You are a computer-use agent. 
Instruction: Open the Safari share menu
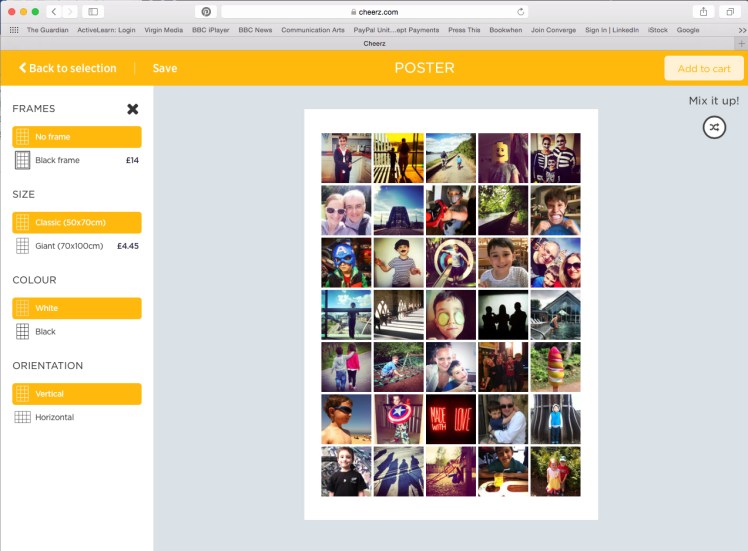tap(703, 11)
